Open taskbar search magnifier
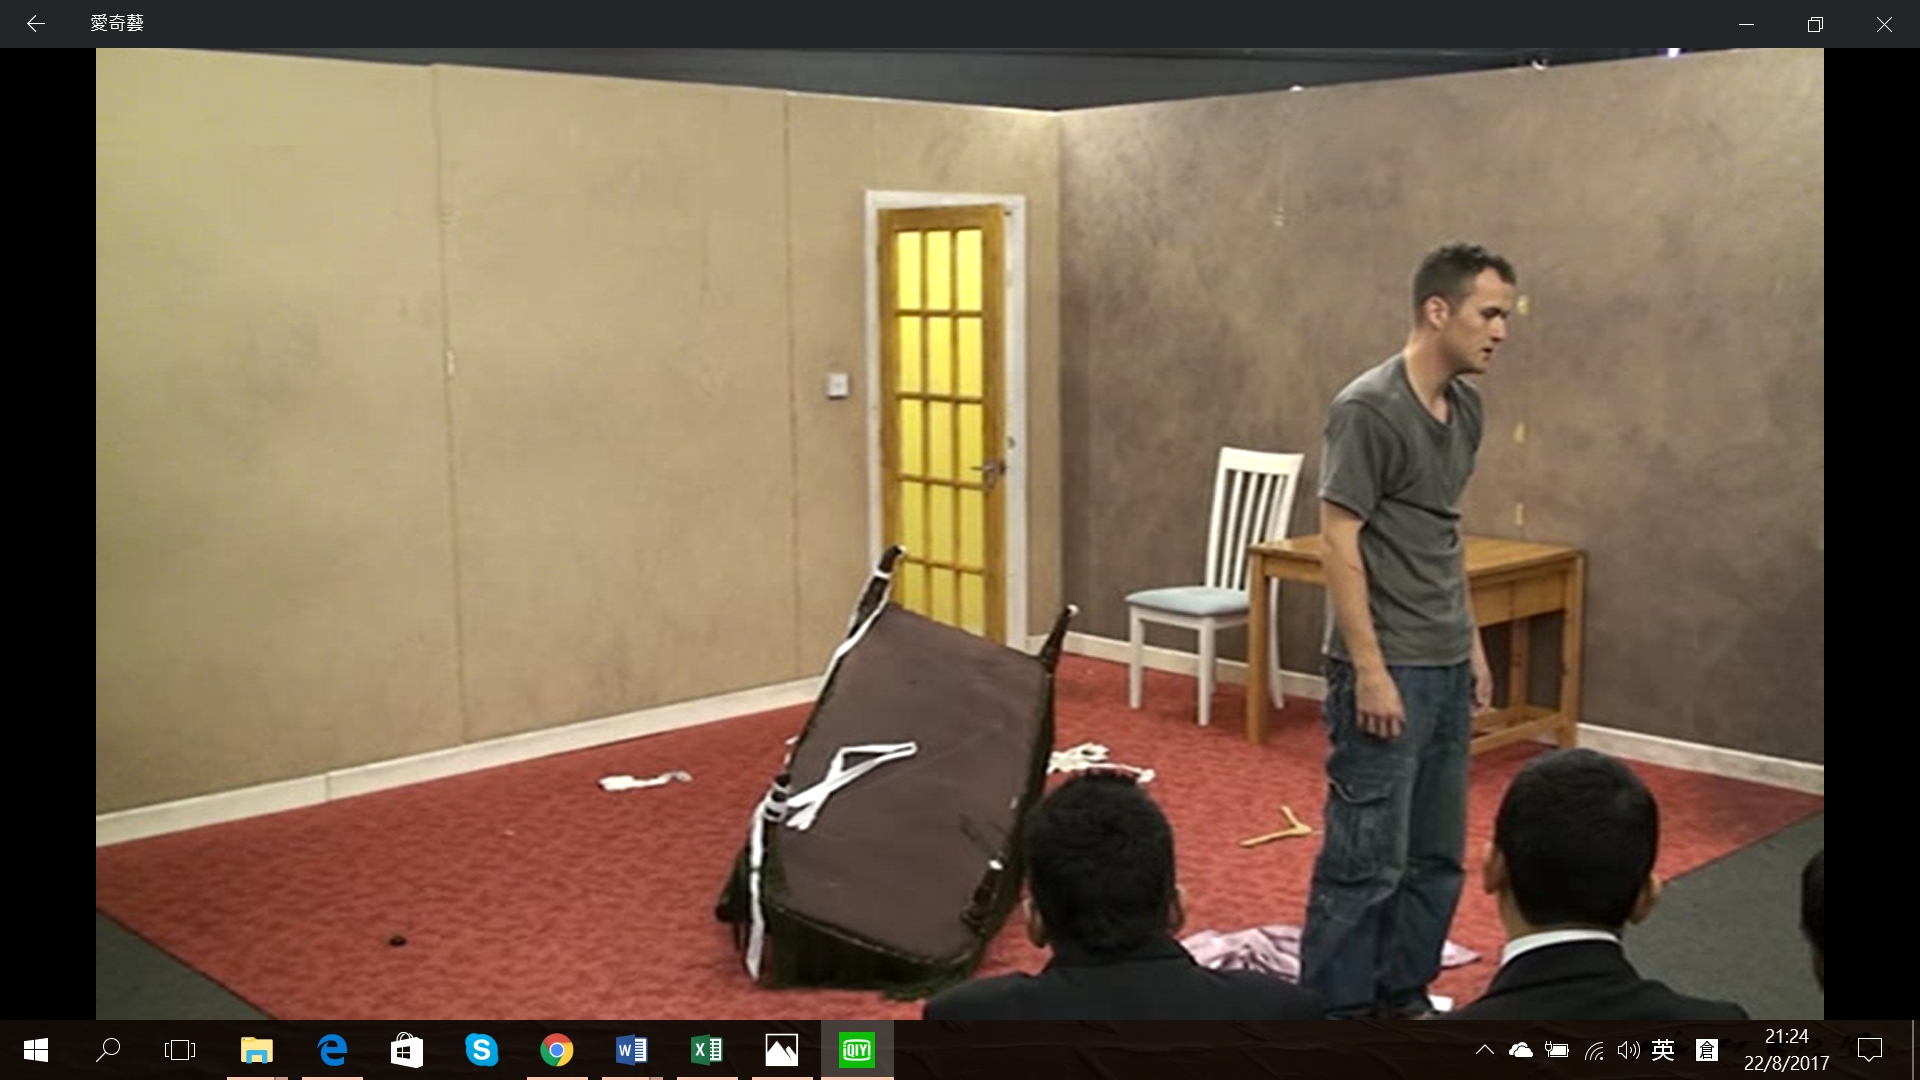The width and height of the screenshot is (1920, 1080). [x=108, y=1050]
